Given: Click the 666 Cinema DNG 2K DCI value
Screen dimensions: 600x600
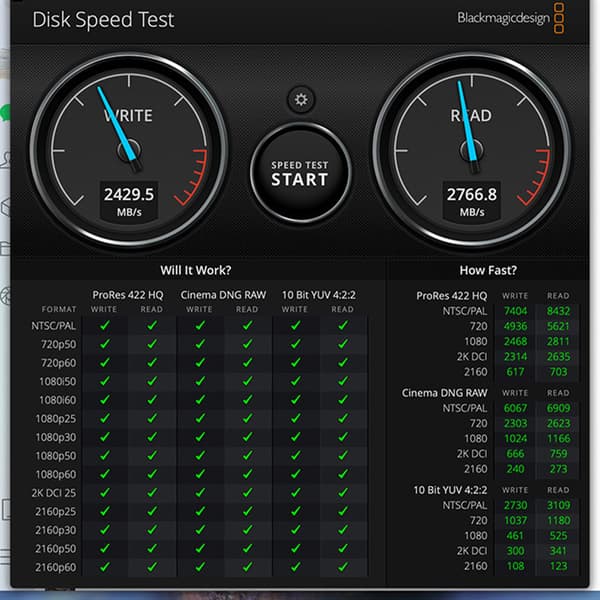Looking at the screenshot, I should tap(515, 454).
